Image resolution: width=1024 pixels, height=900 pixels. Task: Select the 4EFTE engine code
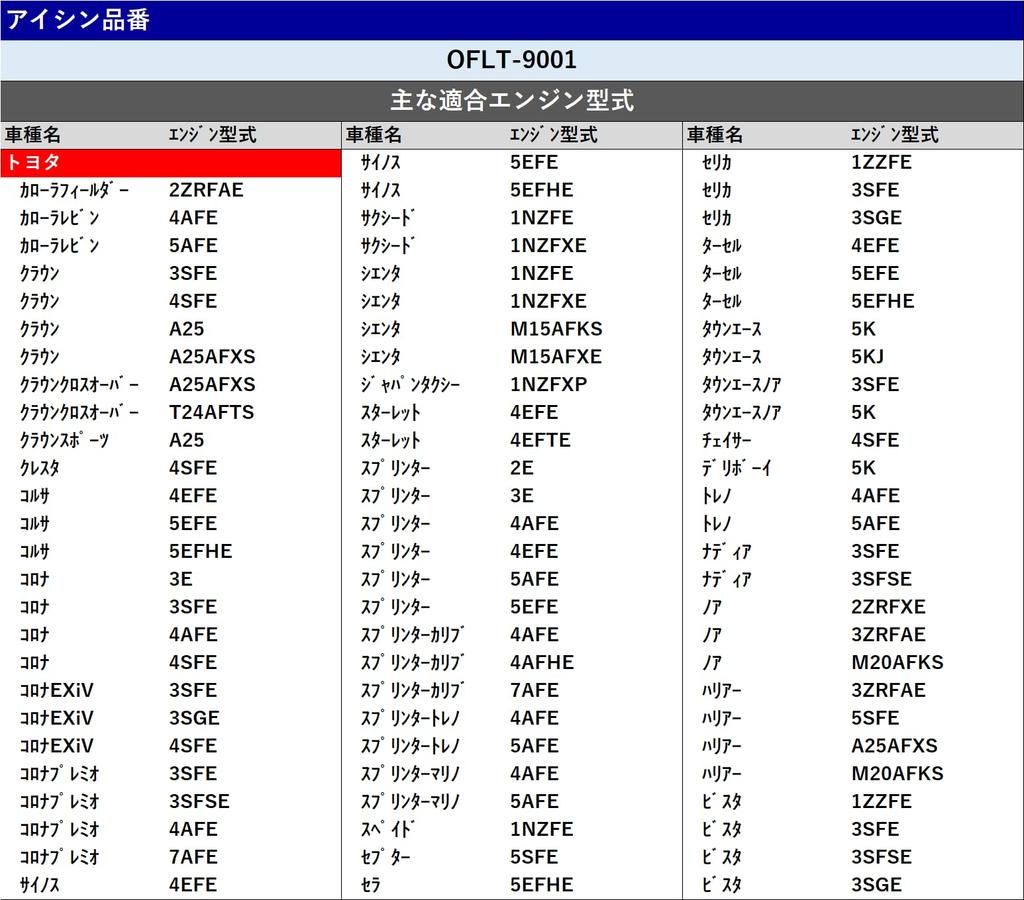click(x=540, y=440)
